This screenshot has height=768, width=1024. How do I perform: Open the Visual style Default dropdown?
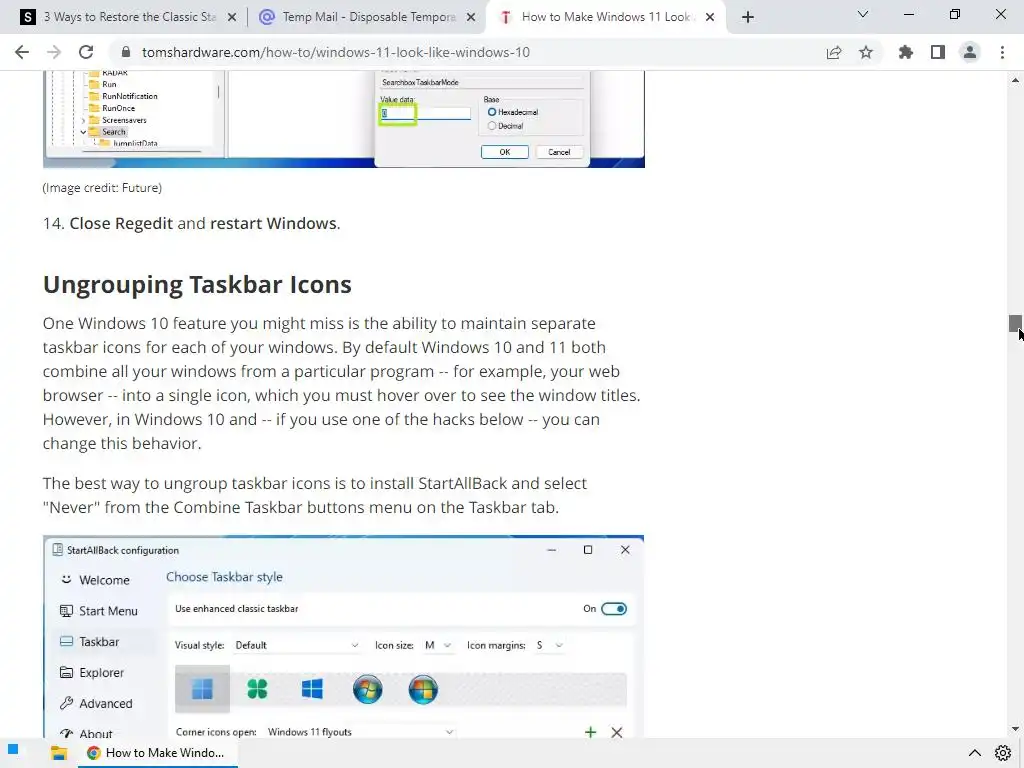pos(296,645)
